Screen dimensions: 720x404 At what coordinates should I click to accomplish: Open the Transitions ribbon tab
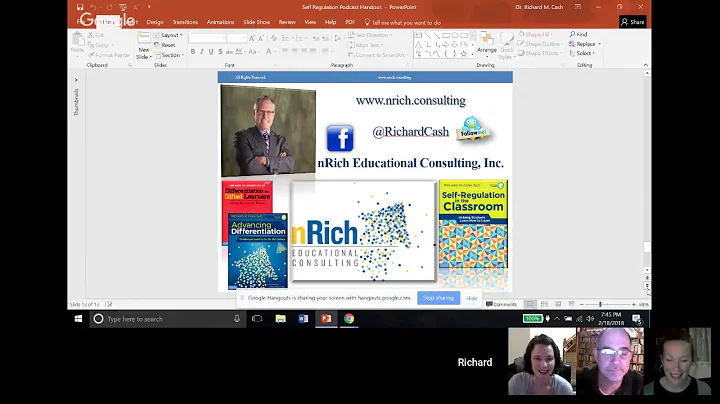[185, 22]
